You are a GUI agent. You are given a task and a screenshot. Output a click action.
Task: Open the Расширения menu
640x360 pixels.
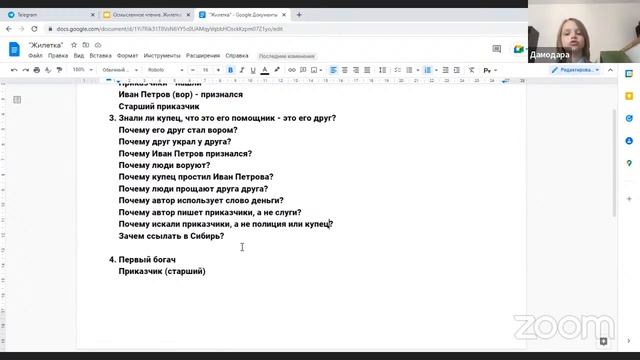(x=203, y=56)
